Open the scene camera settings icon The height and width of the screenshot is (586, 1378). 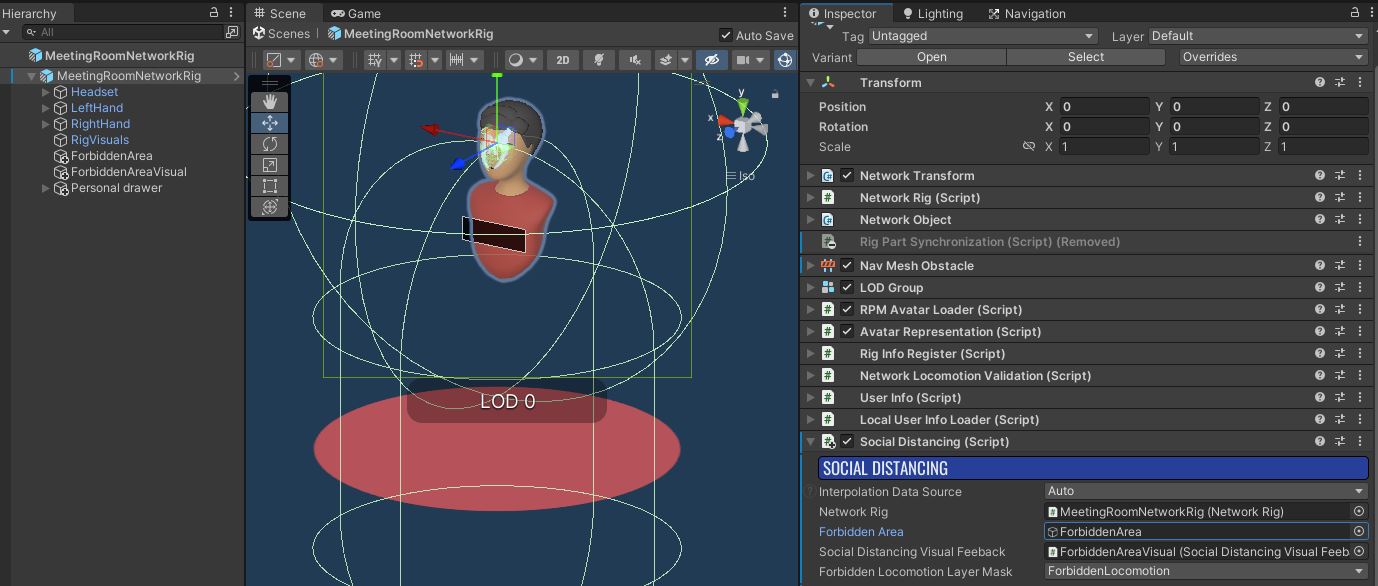click(x=742, y=60)
